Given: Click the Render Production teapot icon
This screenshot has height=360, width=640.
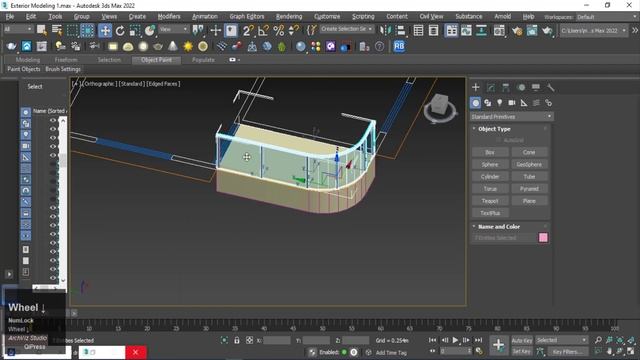Looking at the screenshot, I should [547, 31].
